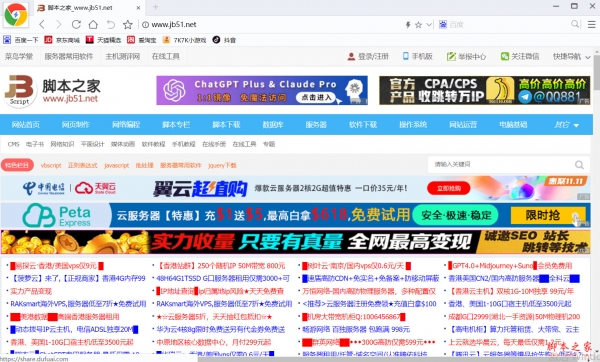Expand 快捷导航 dropdown

[571, 57]
